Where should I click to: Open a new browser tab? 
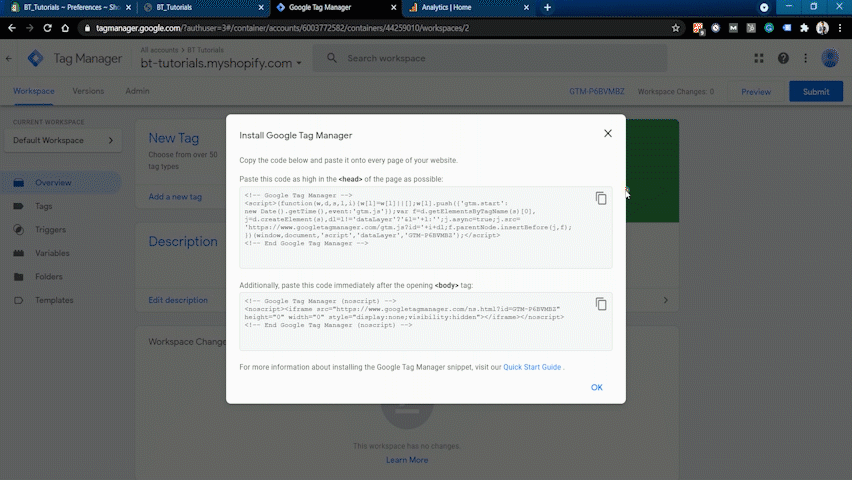click(x=547, y=7)
